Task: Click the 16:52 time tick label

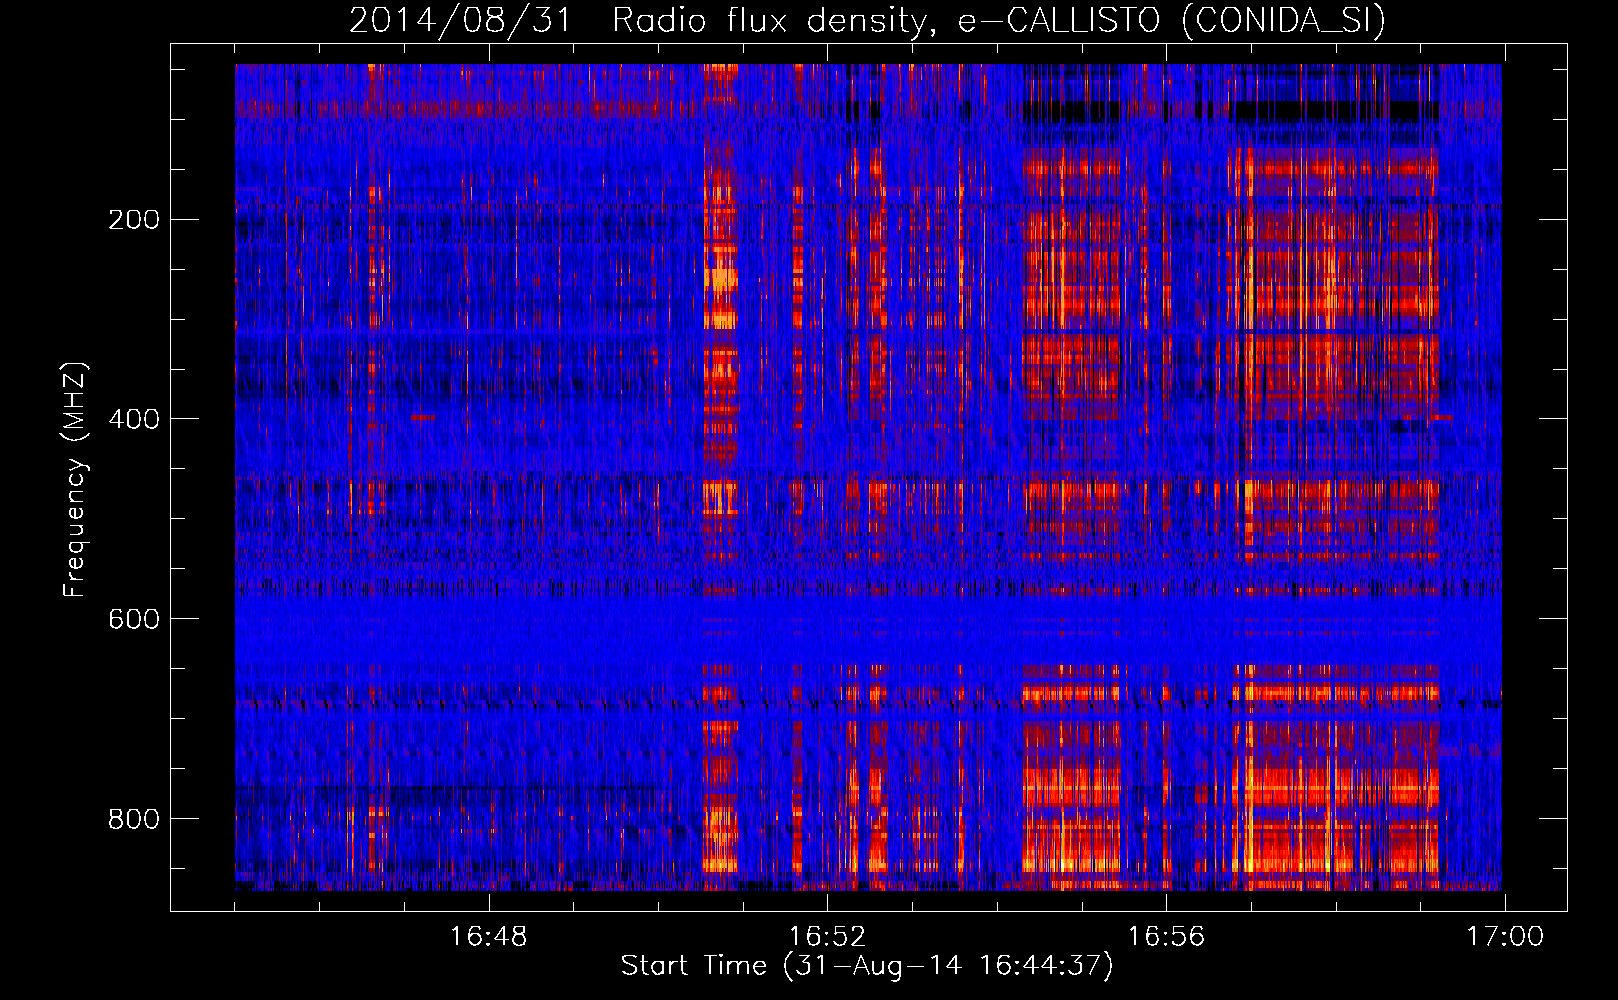Action: [827, 937]
